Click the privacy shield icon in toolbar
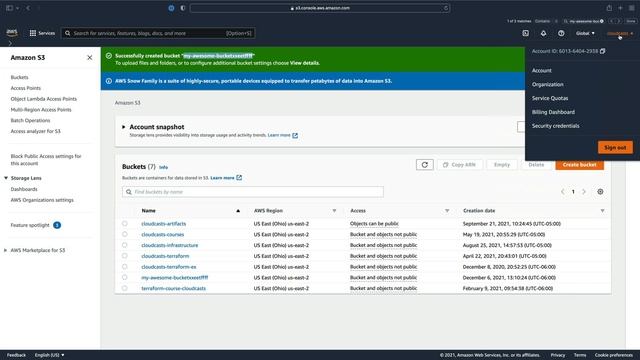Image resolution: width=640 pixels, height=360 pixels. click(x=182, y=8)
